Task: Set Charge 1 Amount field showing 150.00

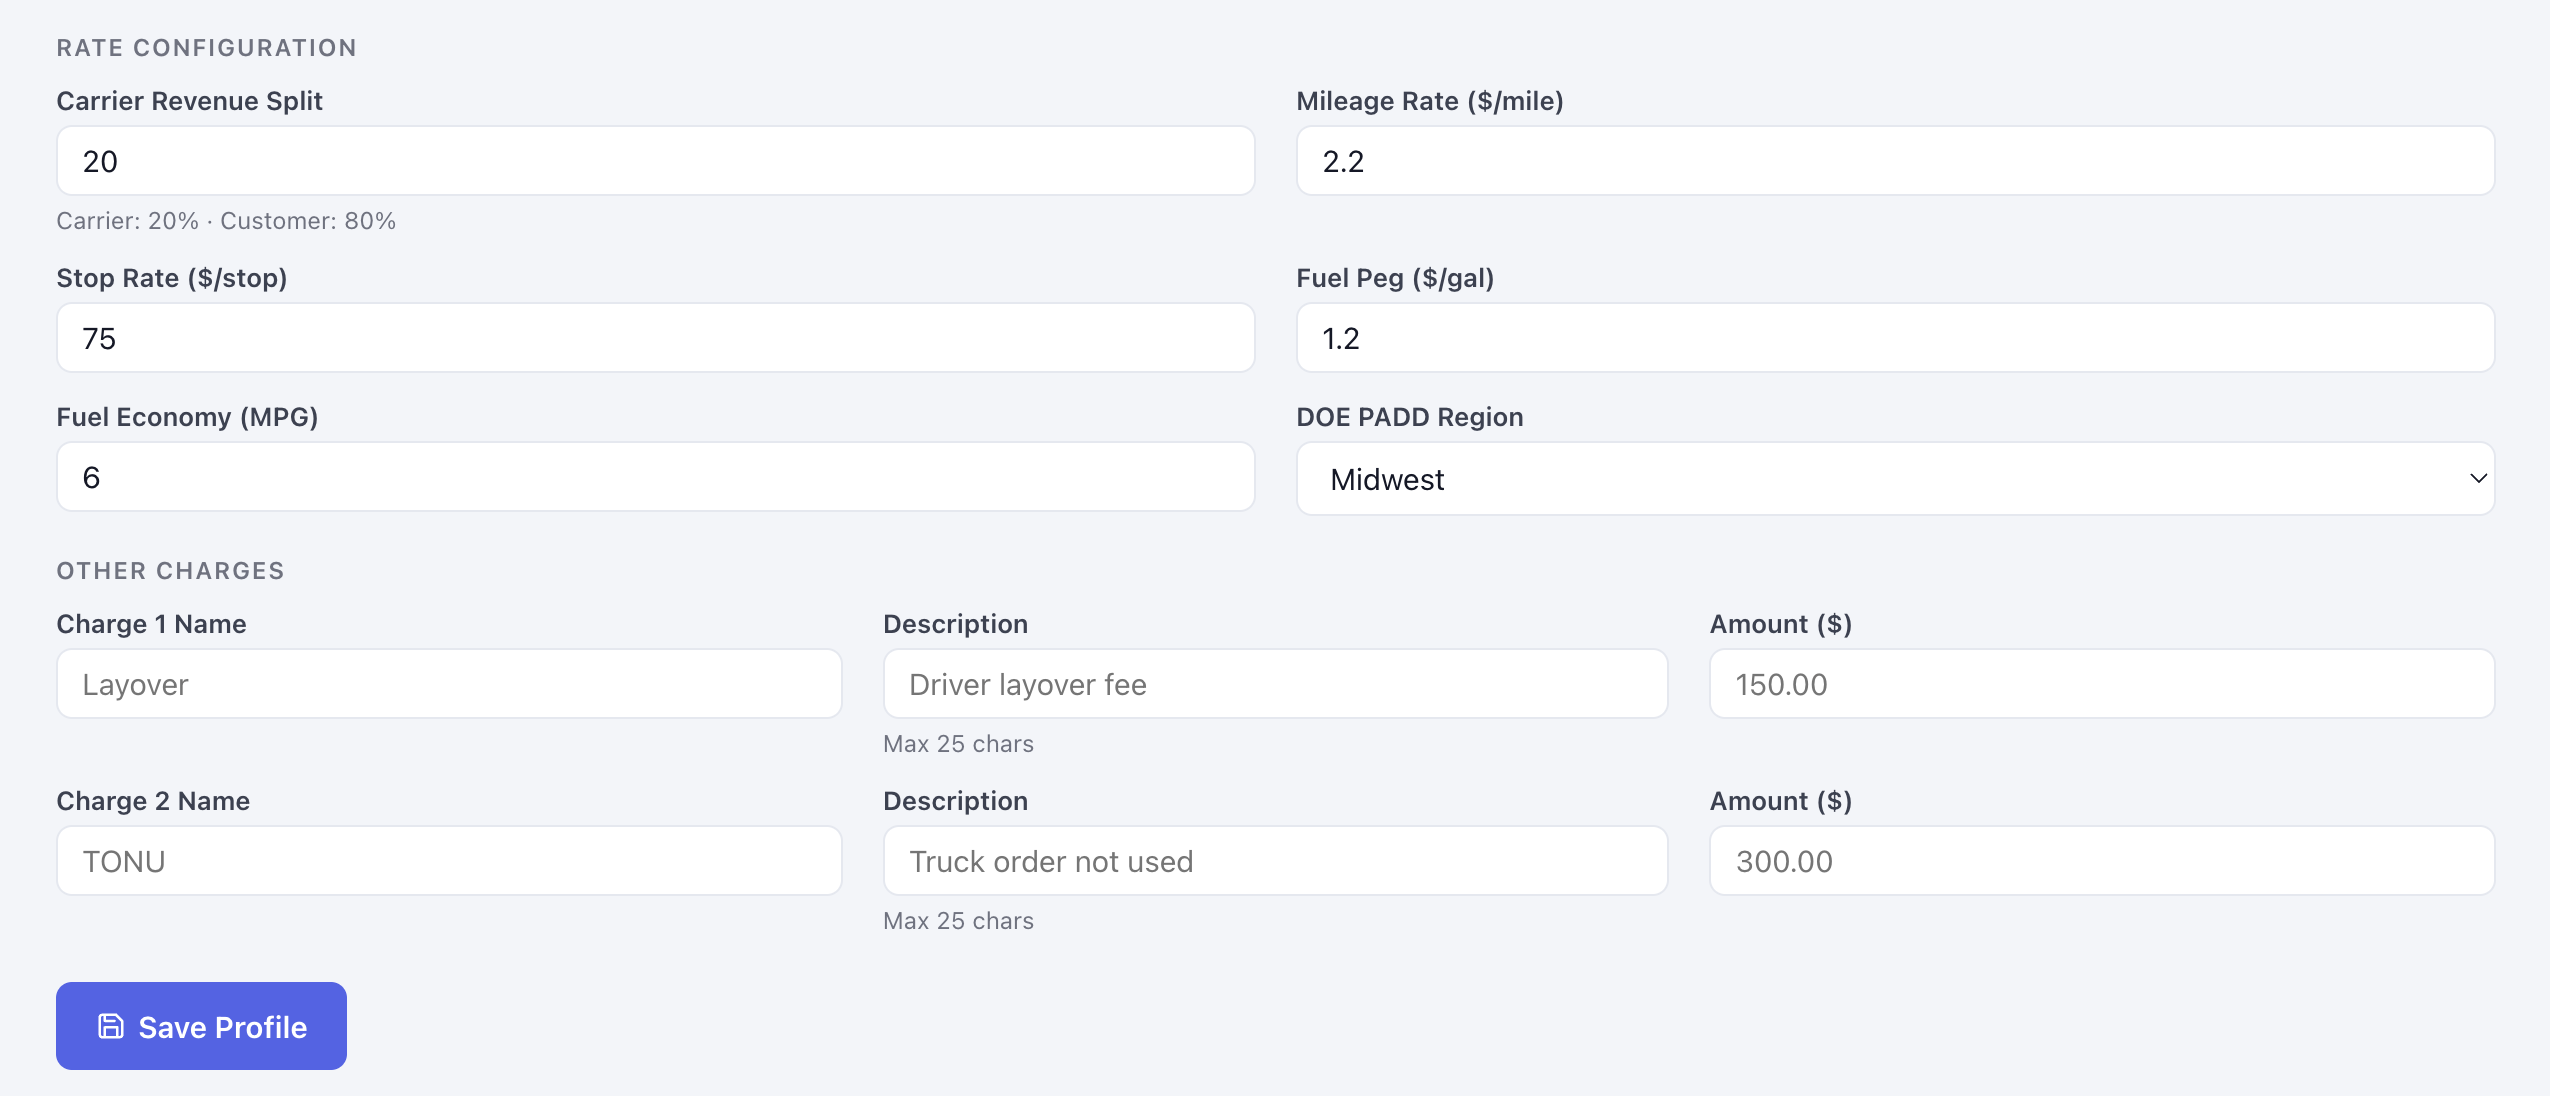Action: (x=2102, y=684)
